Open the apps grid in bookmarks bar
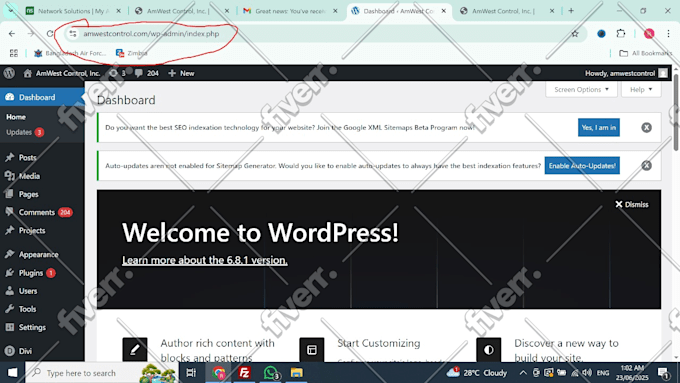 (x=14, y=53)
